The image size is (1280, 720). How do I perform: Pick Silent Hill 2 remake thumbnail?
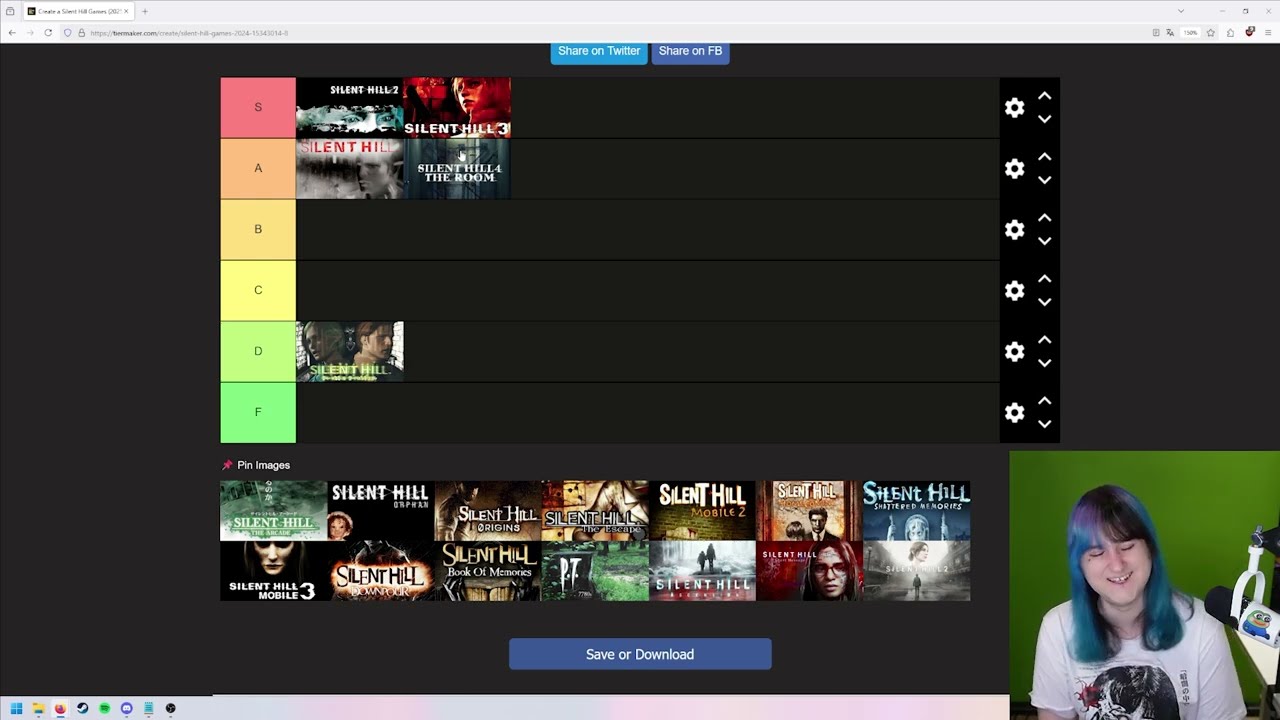click(x=916, y=571)
